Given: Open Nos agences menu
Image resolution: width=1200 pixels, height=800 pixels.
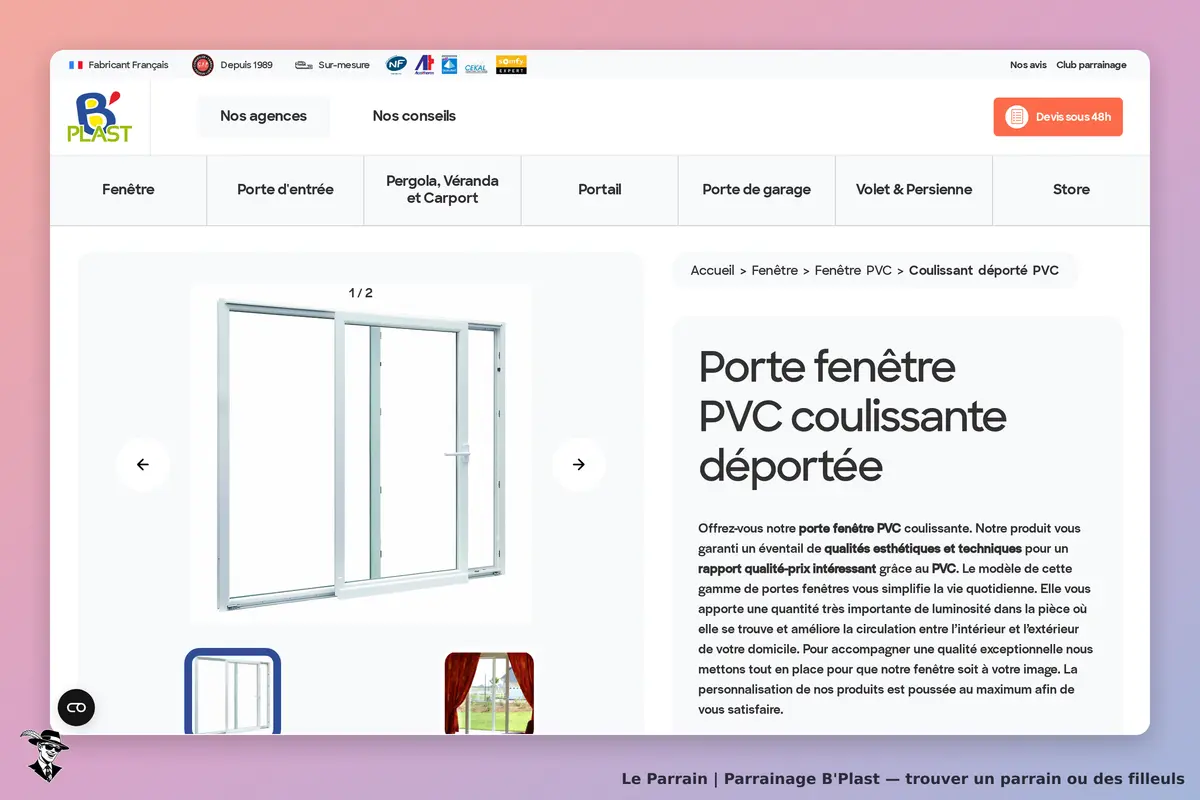Looking at the screenshot, I should pyautogui.click(x=263, y=116).
